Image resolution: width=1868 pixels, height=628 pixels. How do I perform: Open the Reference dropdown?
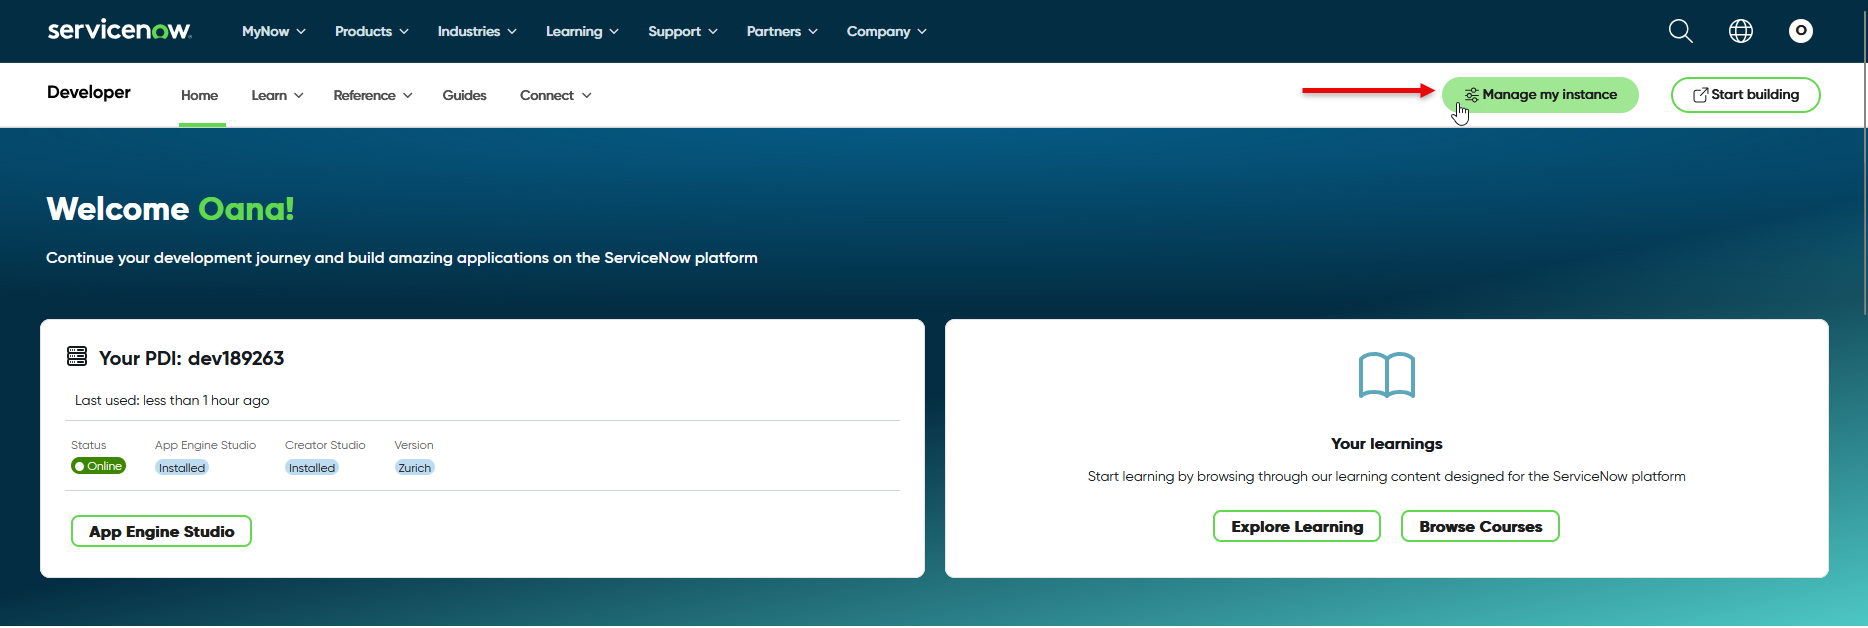[x=372, y=96]
